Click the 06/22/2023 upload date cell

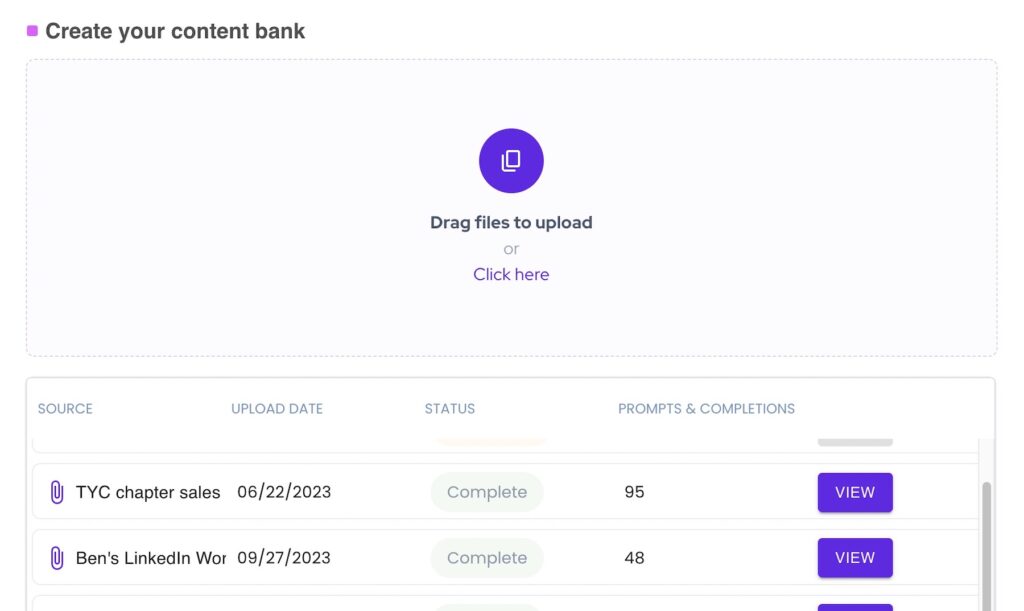pos(284,492)
